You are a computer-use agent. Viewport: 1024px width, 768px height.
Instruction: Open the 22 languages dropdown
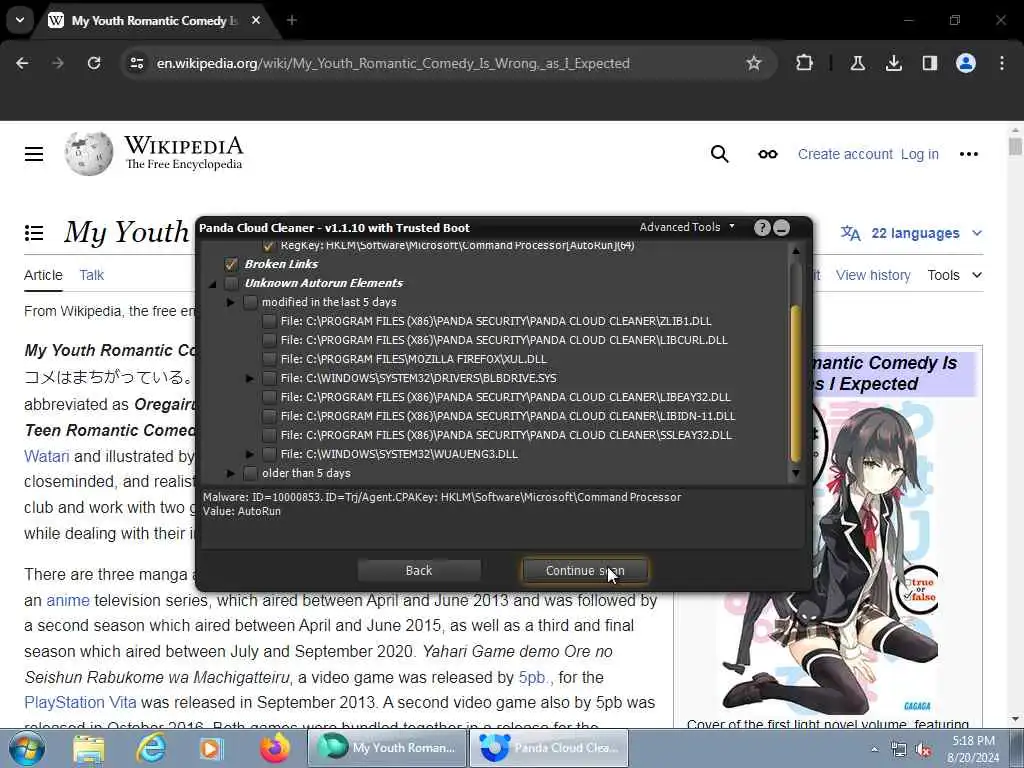(x=911, y=233)
